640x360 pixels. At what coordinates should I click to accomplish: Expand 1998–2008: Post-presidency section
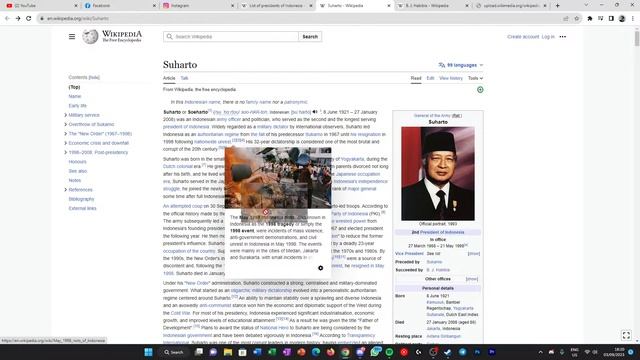[65, 152]
